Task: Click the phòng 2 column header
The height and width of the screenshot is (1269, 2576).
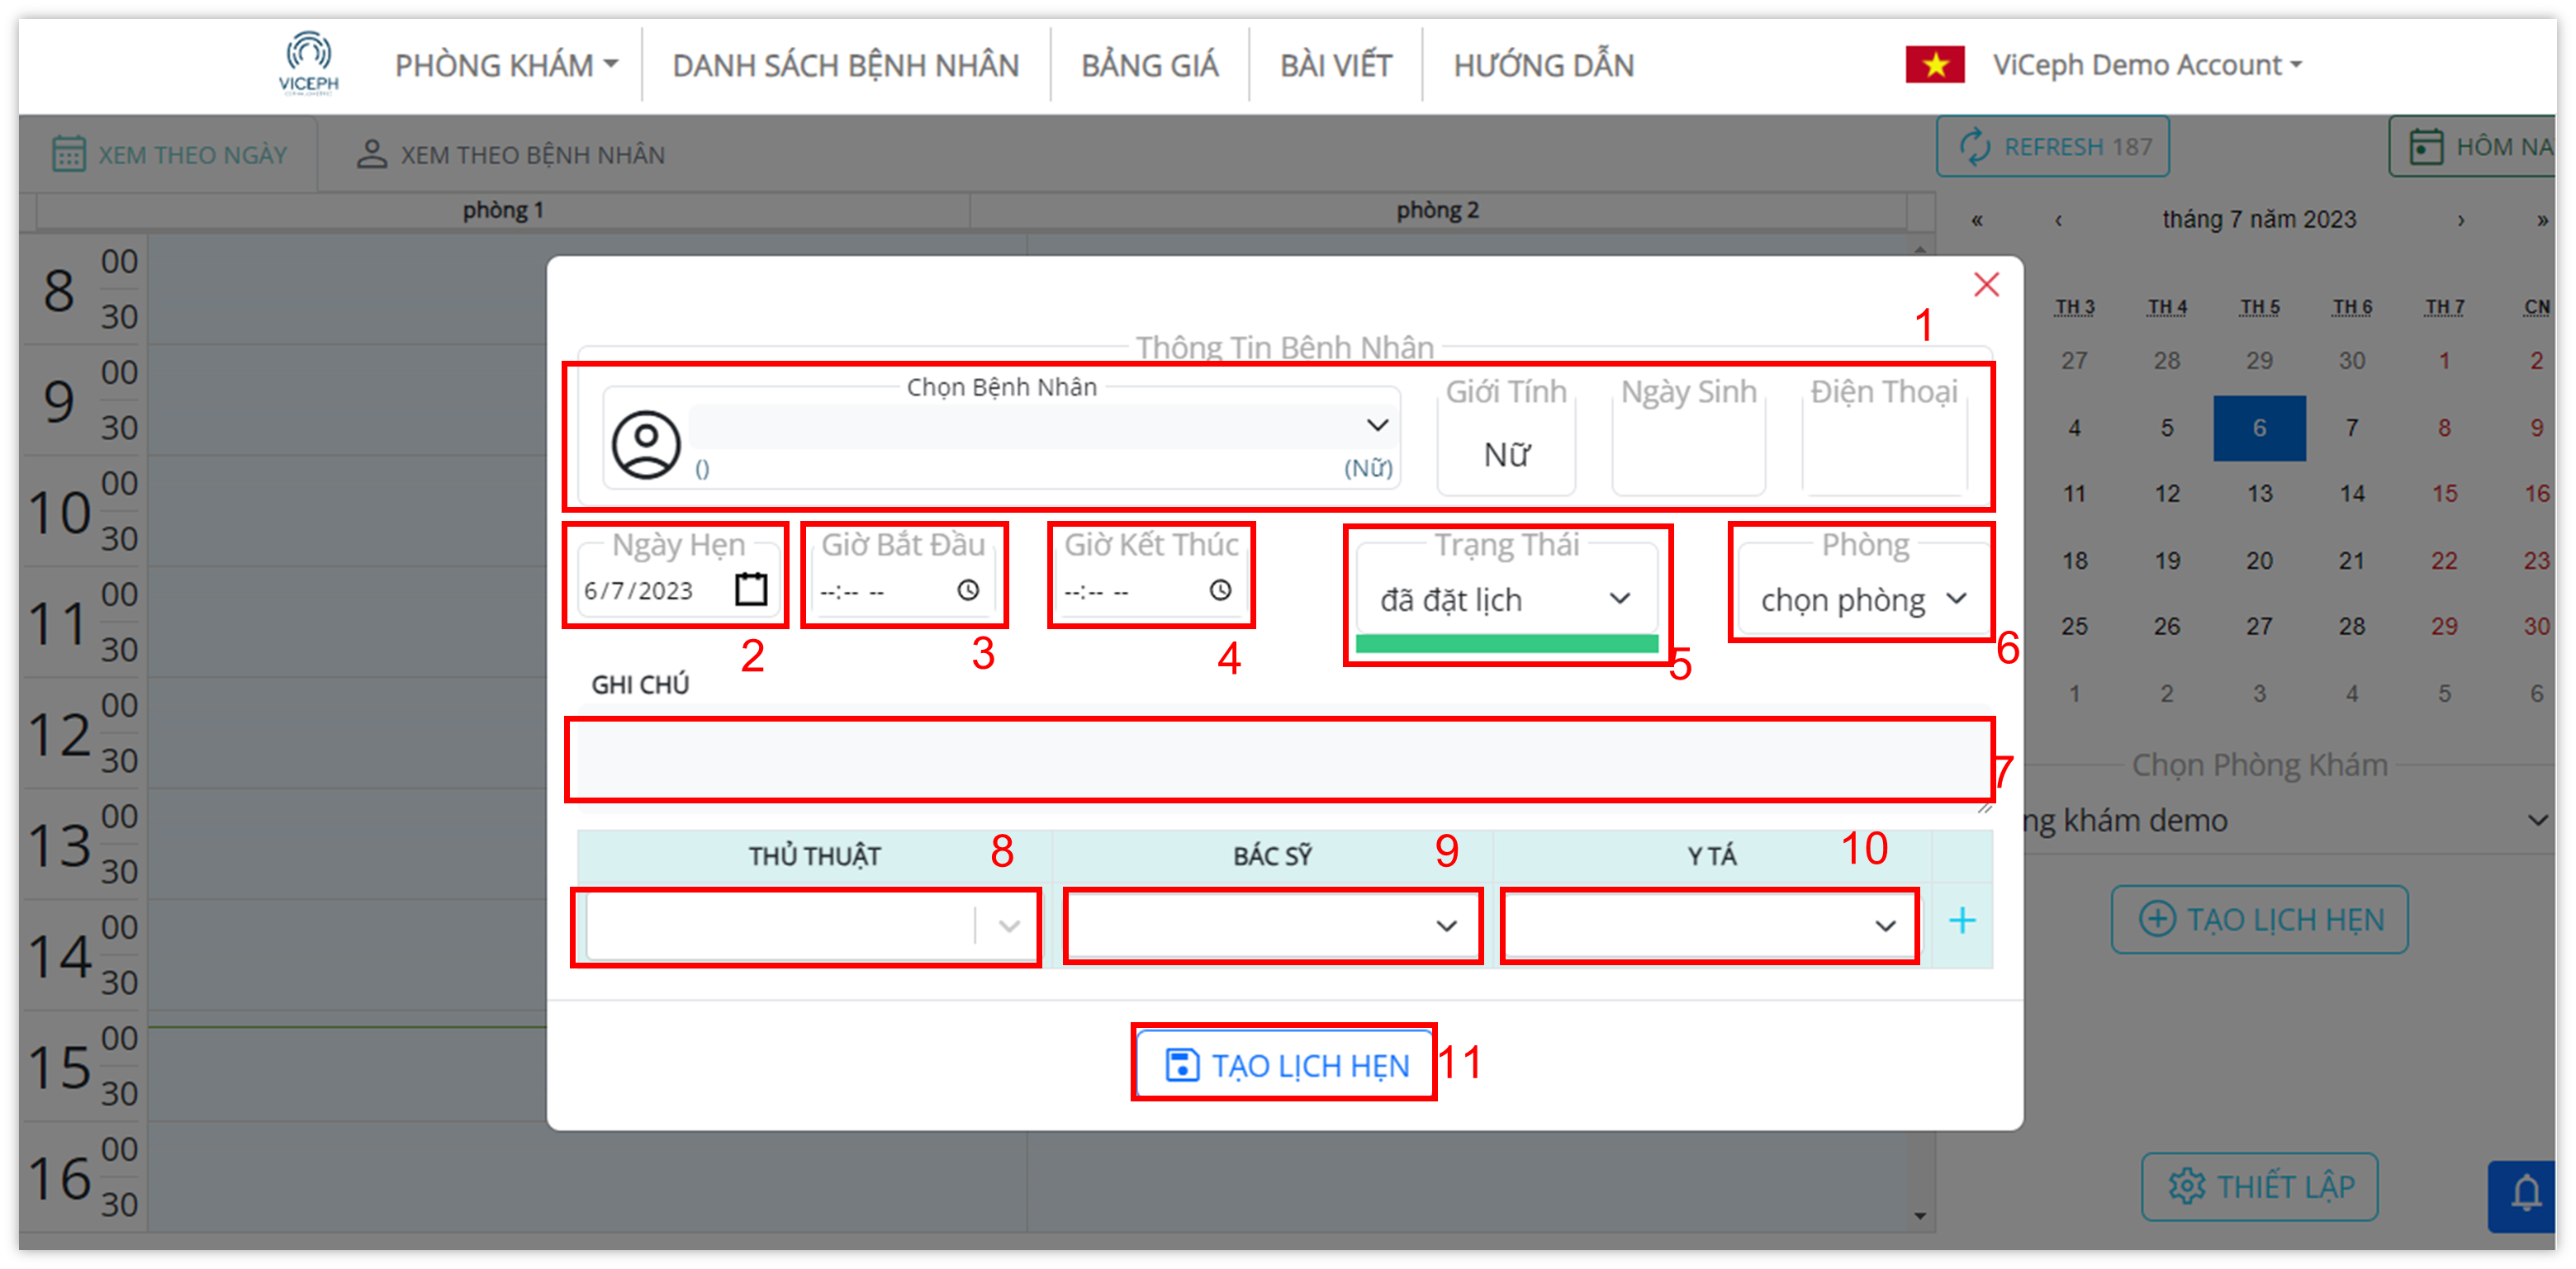Action: tap(1438, 211)
